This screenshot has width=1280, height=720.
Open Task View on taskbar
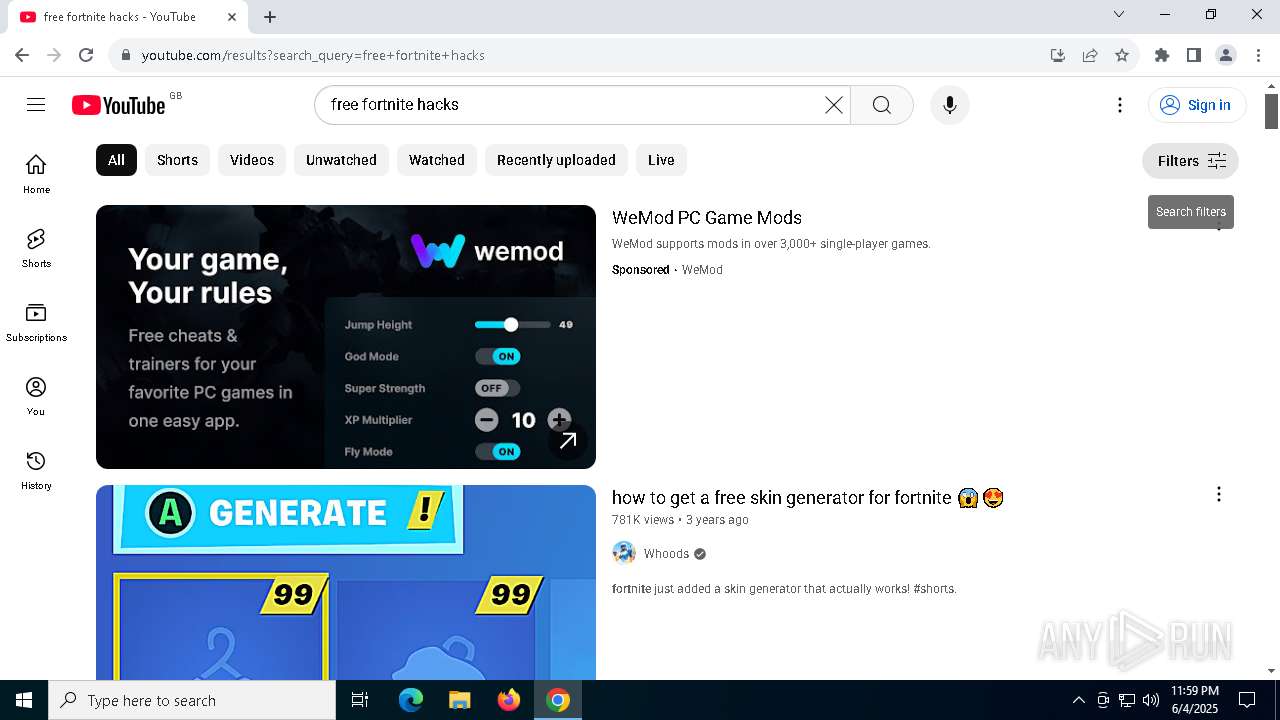pyautogui.click(x=360, y=700)
